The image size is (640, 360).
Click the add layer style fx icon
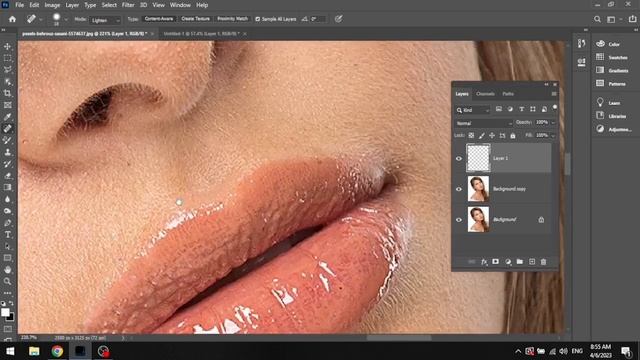click(x=484, y=262)
